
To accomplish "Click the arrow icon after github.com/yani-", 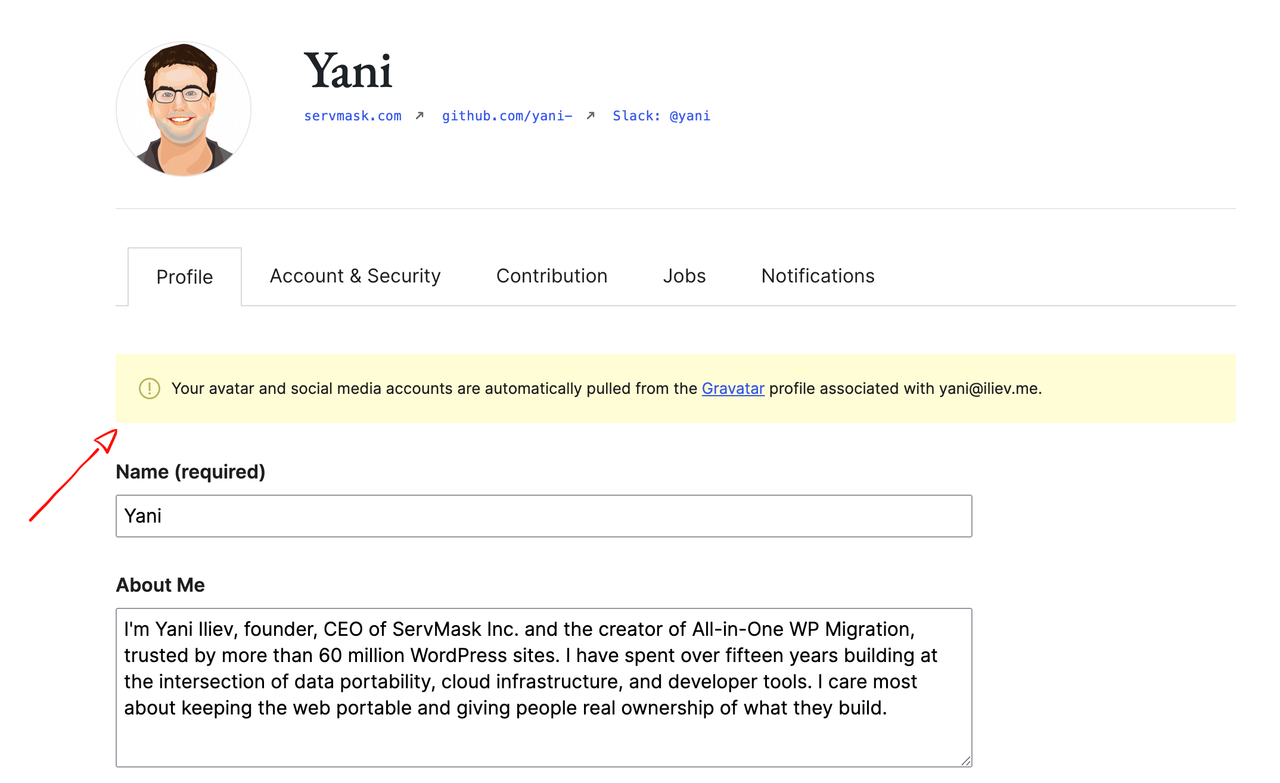I will point(591,116).
